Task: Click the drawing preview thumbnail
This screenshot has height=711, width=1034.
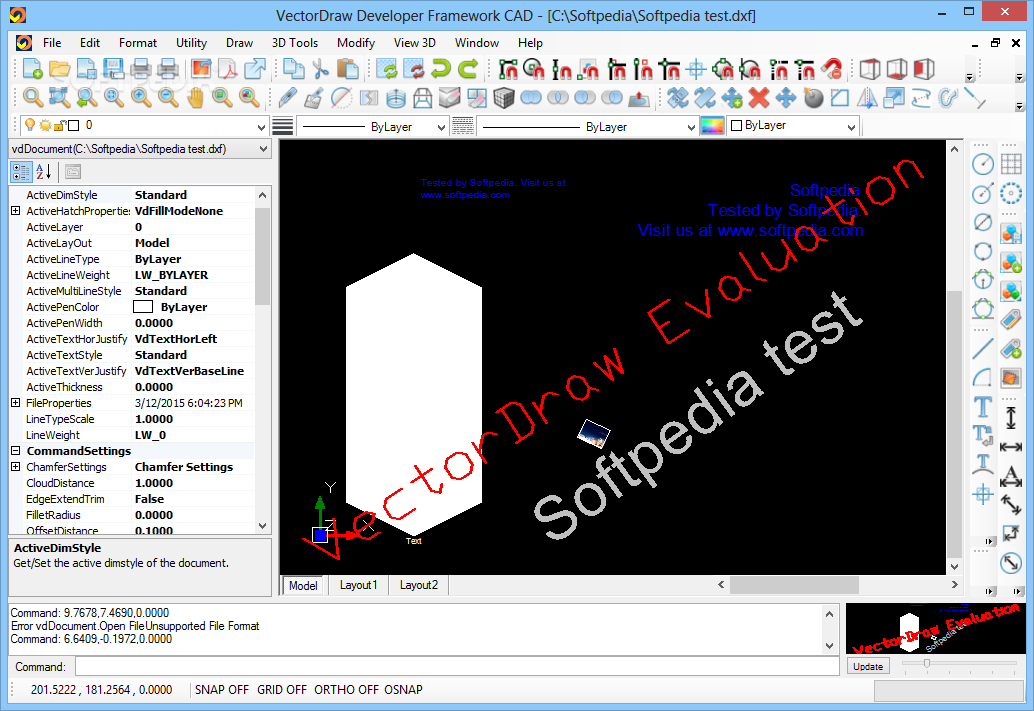Action: click(934, 629)
